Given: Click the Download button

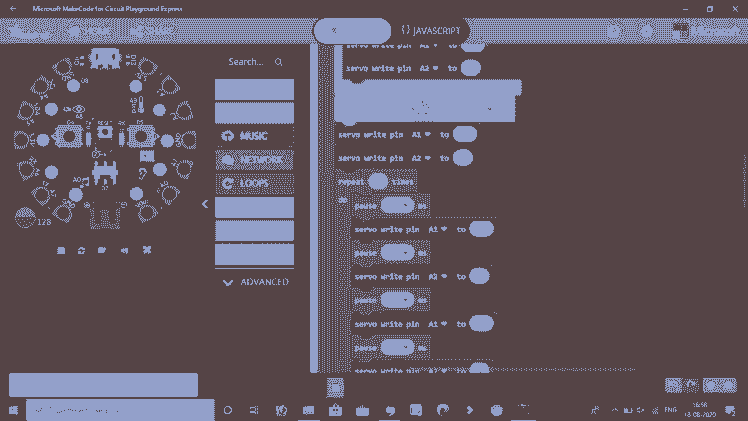Looking at the screenshot, I should pos(104,385).
